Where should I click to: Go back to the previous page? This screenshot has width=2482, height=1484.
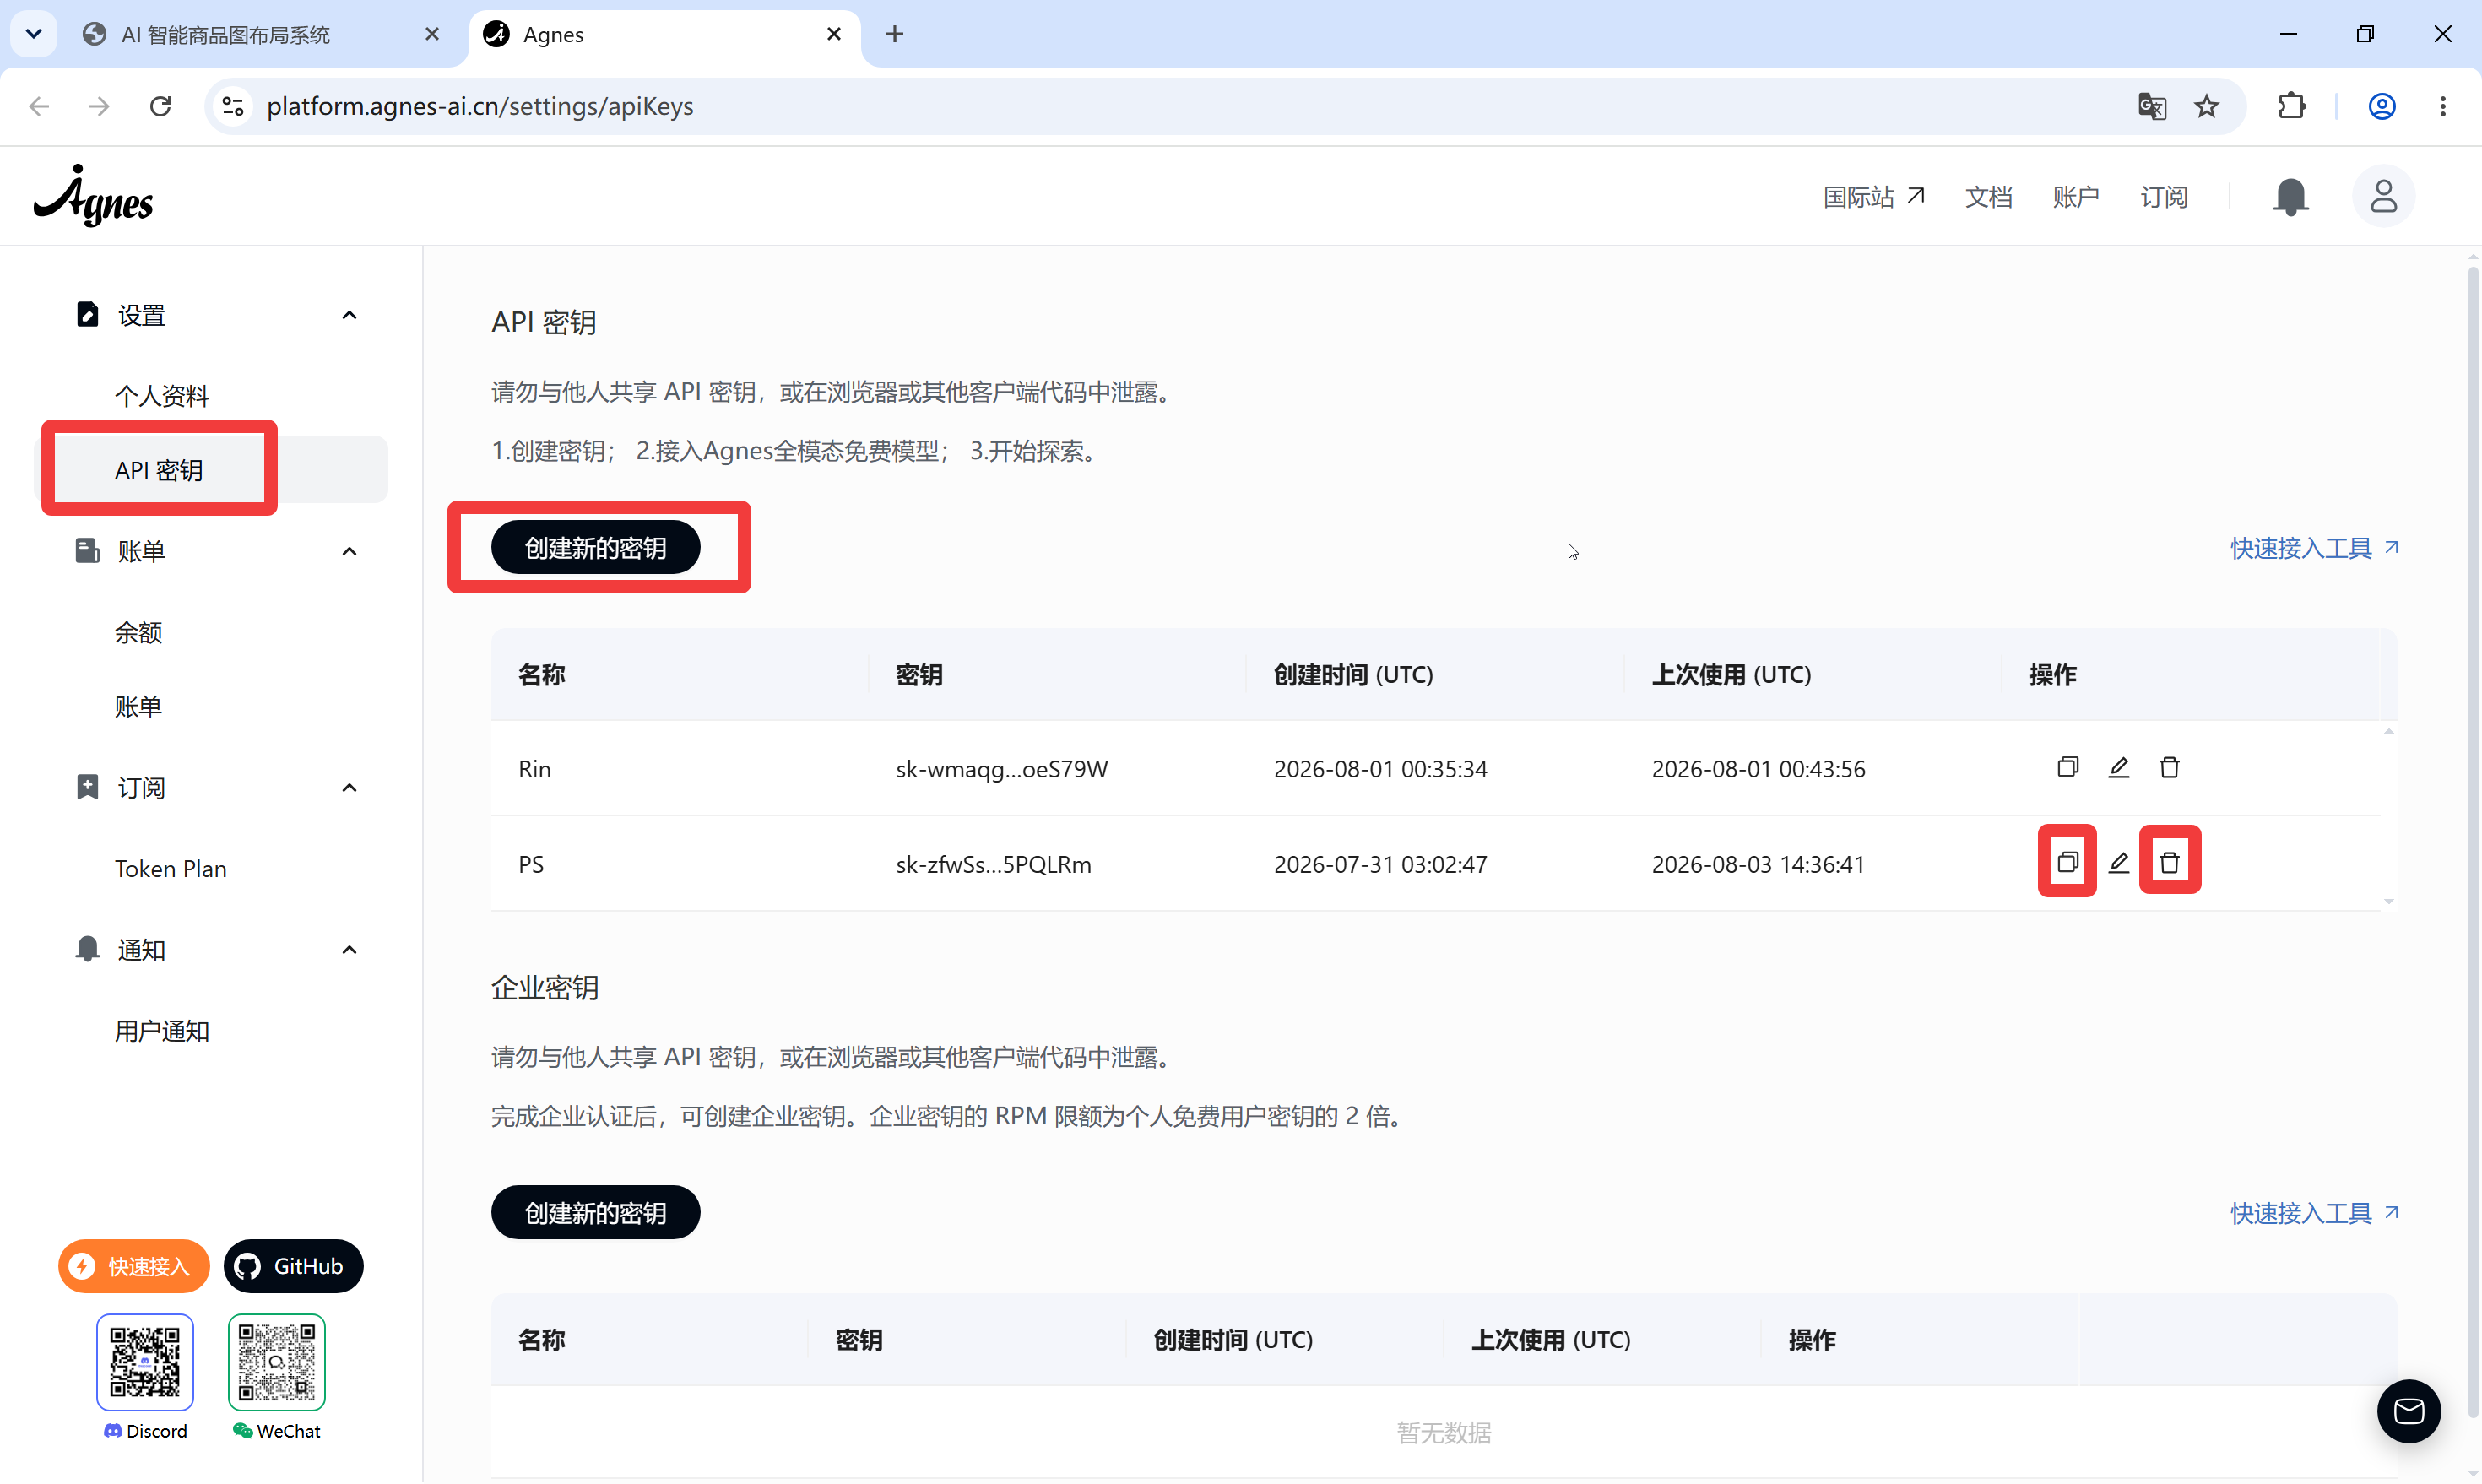[39, 106]
